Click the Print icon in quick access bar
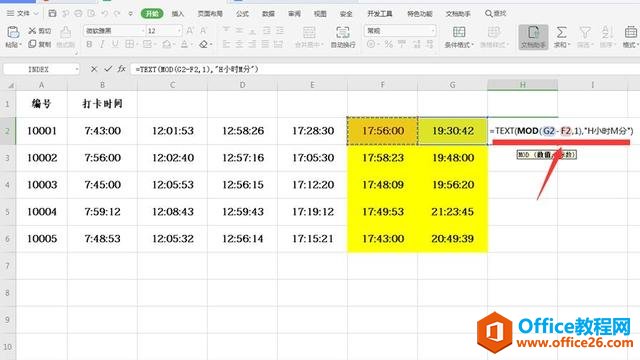 pos(78,13)
